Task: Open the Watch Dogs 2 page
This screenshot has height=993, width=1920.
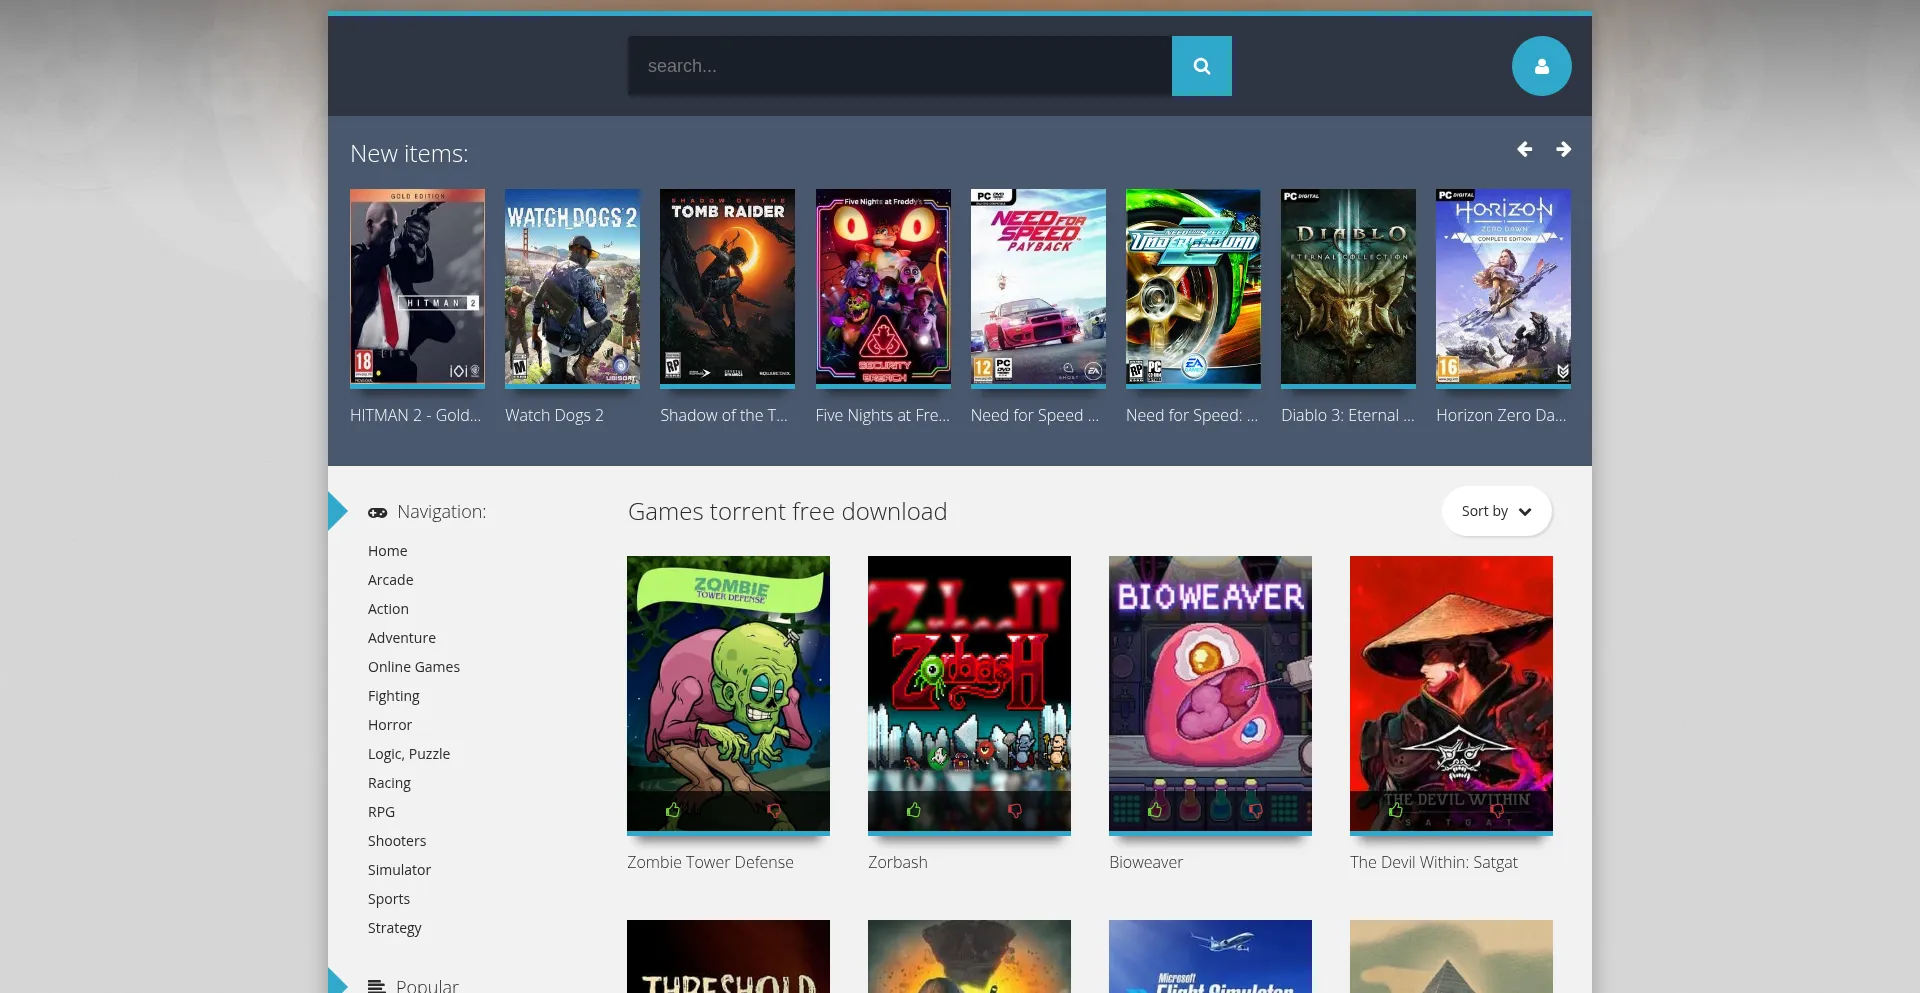Action: [x=572, y=287]
